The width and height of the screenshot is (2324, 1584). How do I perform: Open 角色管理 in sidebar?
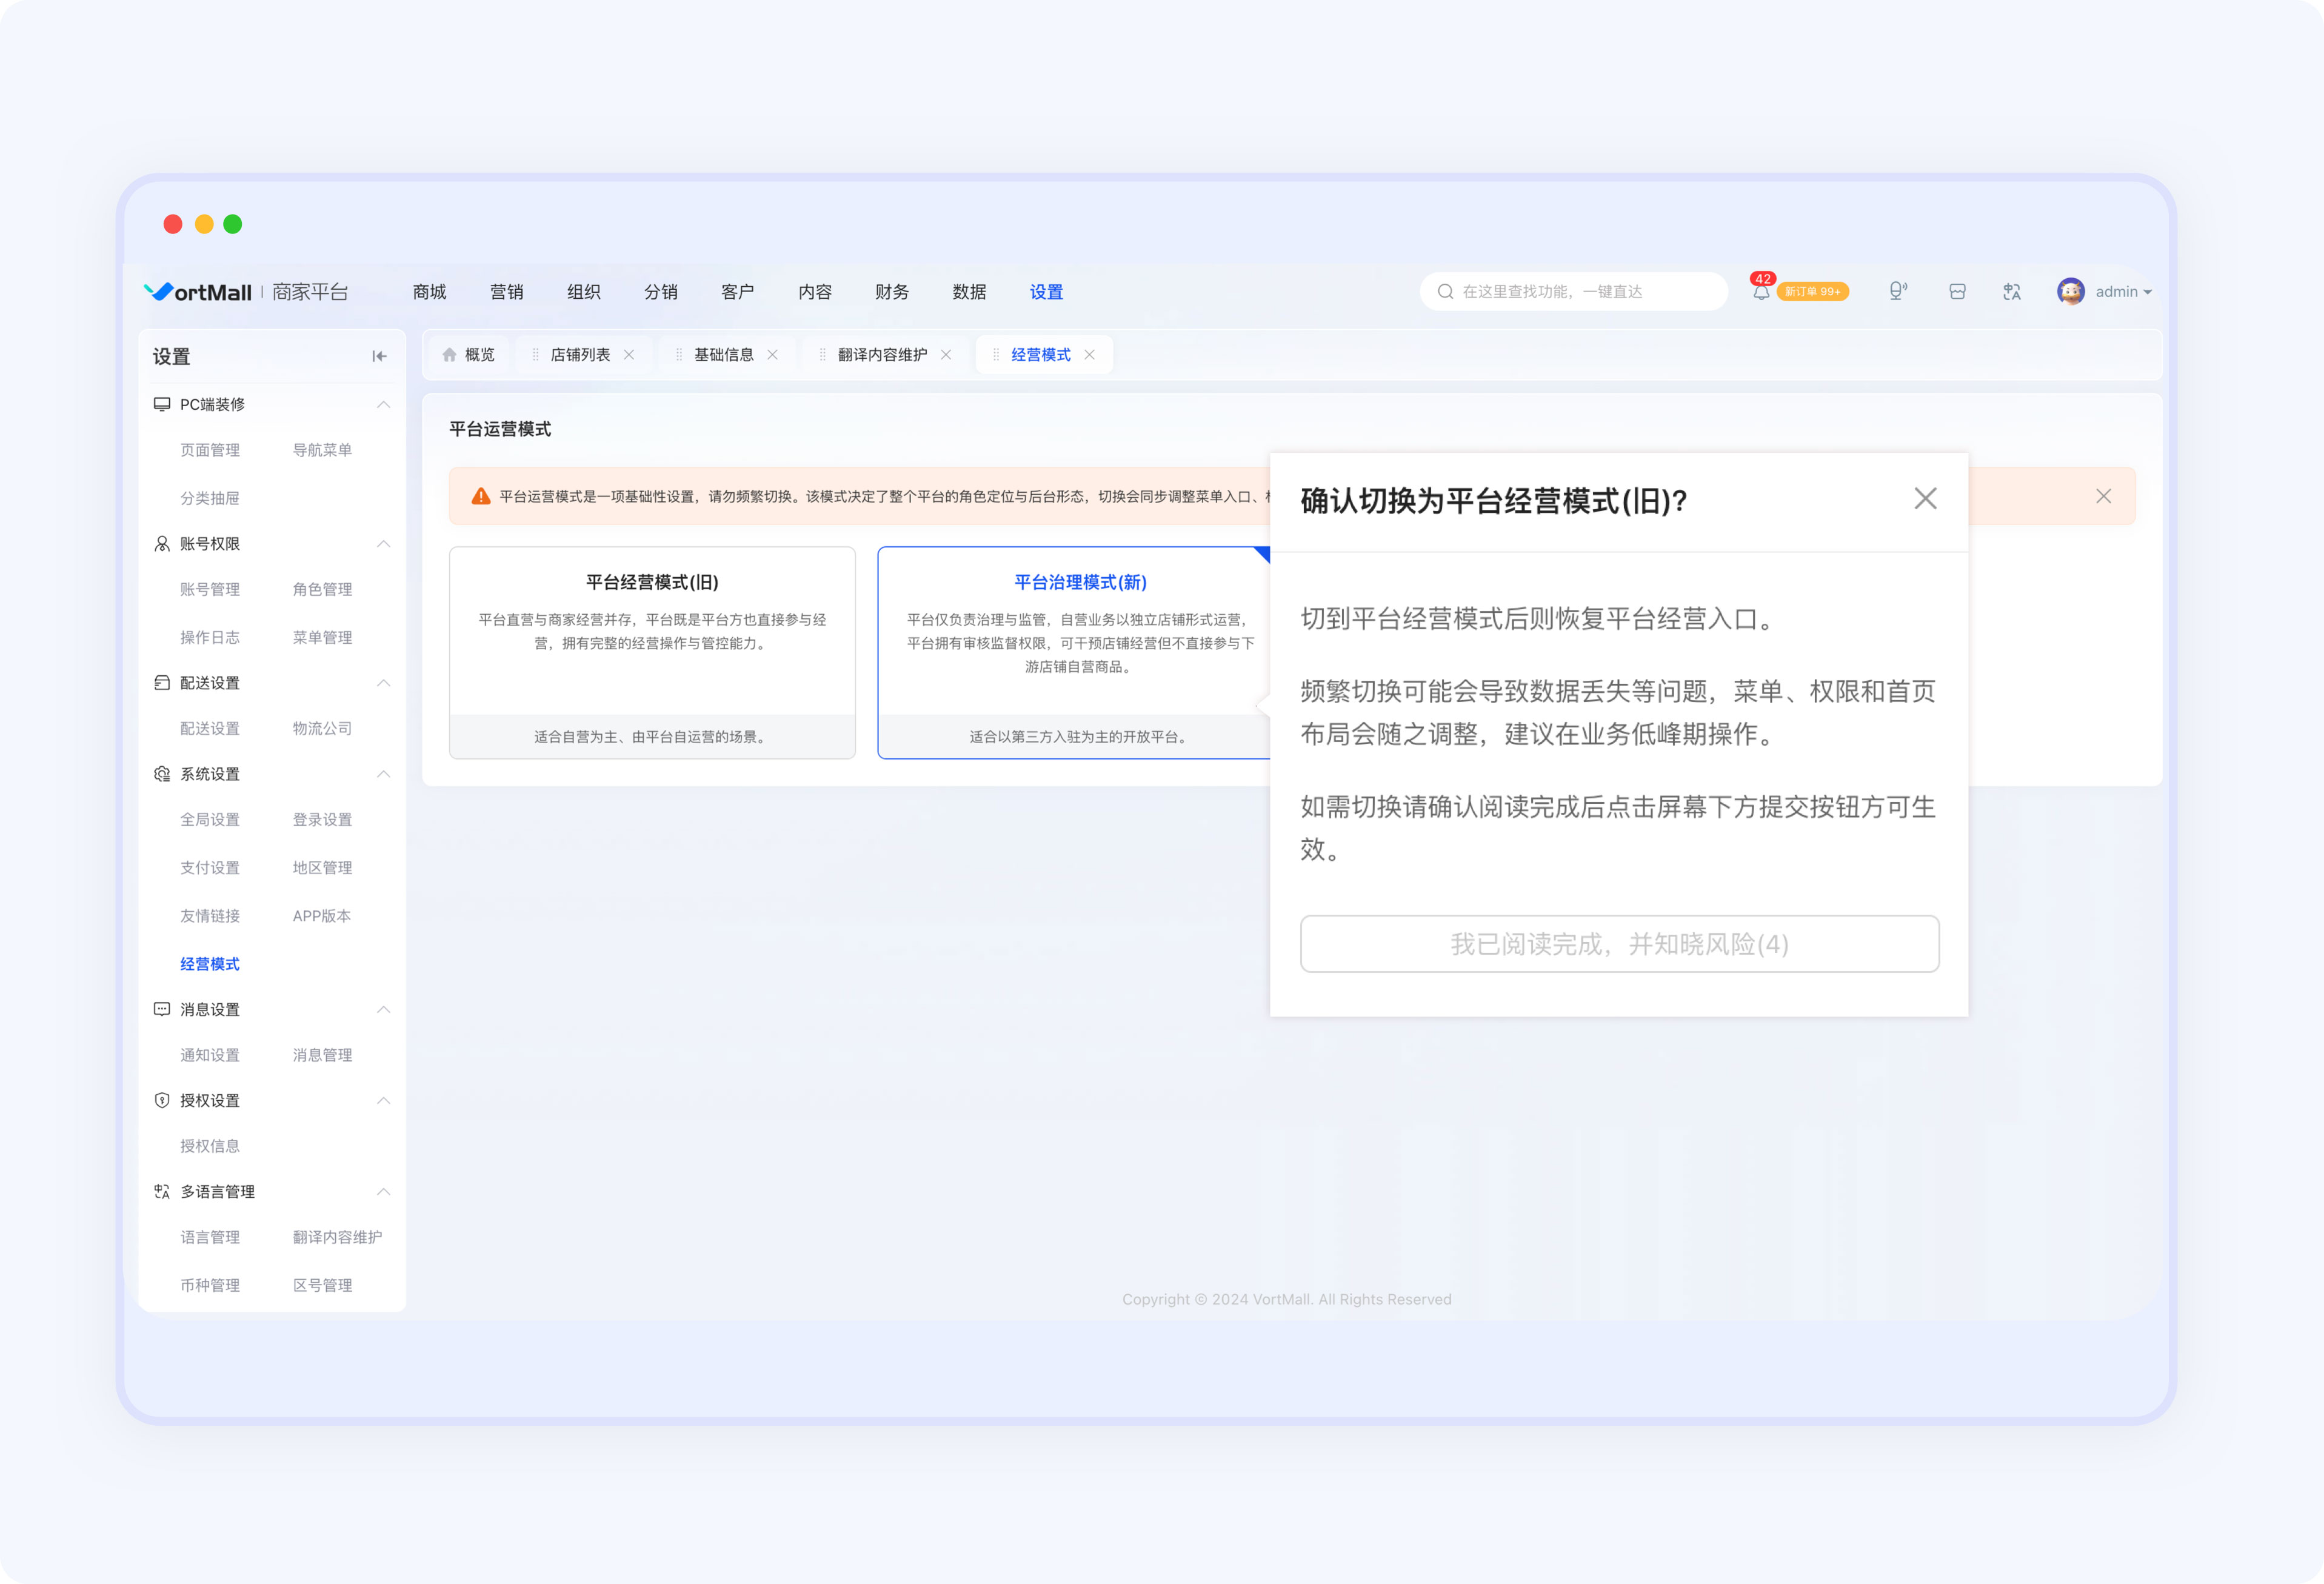pyautogui.click(x=322, y=590)
